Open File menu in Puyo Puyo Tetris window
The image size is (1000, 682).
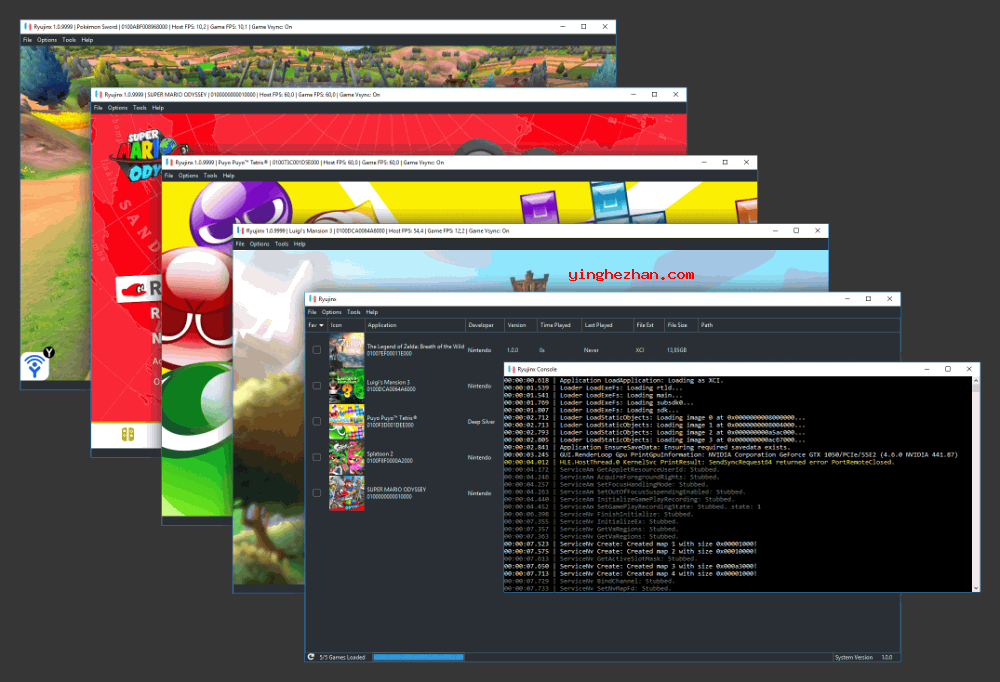coord(168,175)
